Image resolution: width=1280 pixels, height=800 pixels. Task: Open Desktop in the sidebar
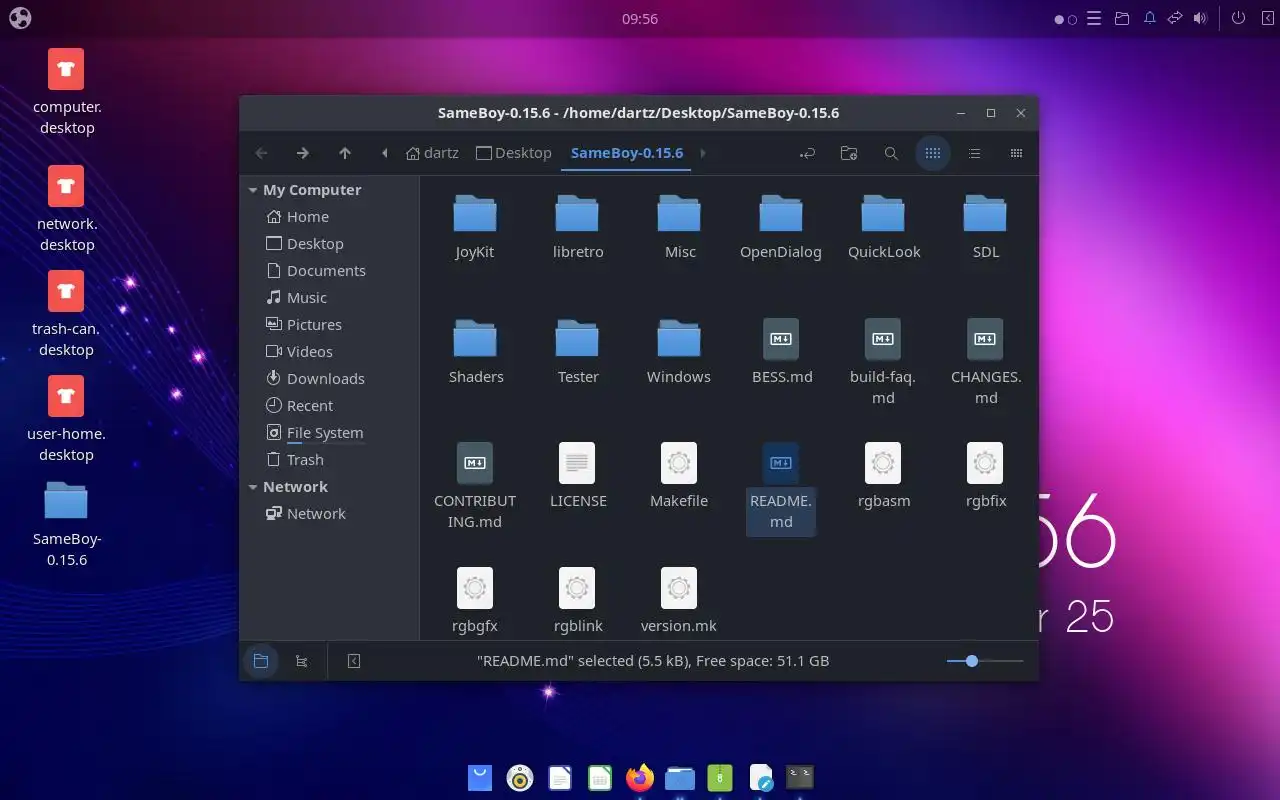[x=304, y=244]
